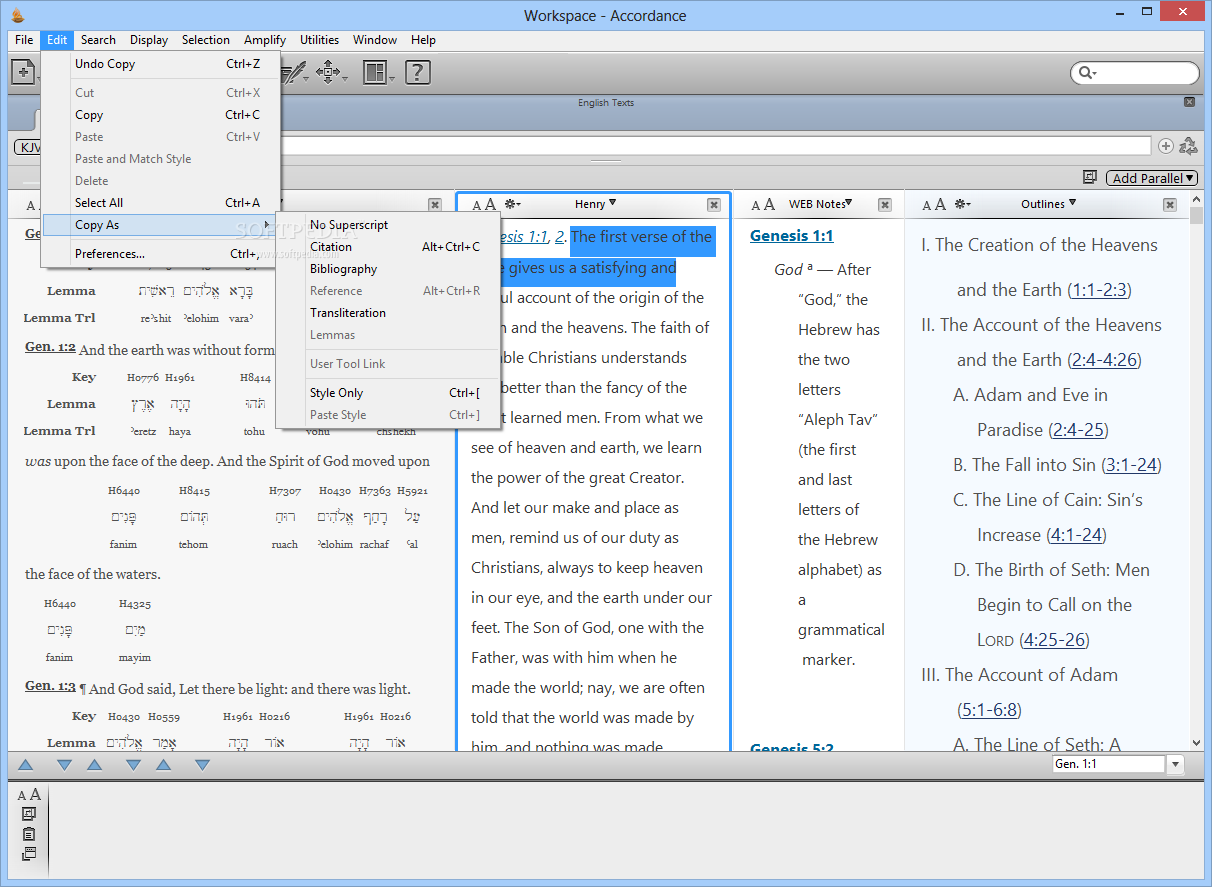Click the round plus icon beside entry field
1212x887 pixels.
point(1166,146)
